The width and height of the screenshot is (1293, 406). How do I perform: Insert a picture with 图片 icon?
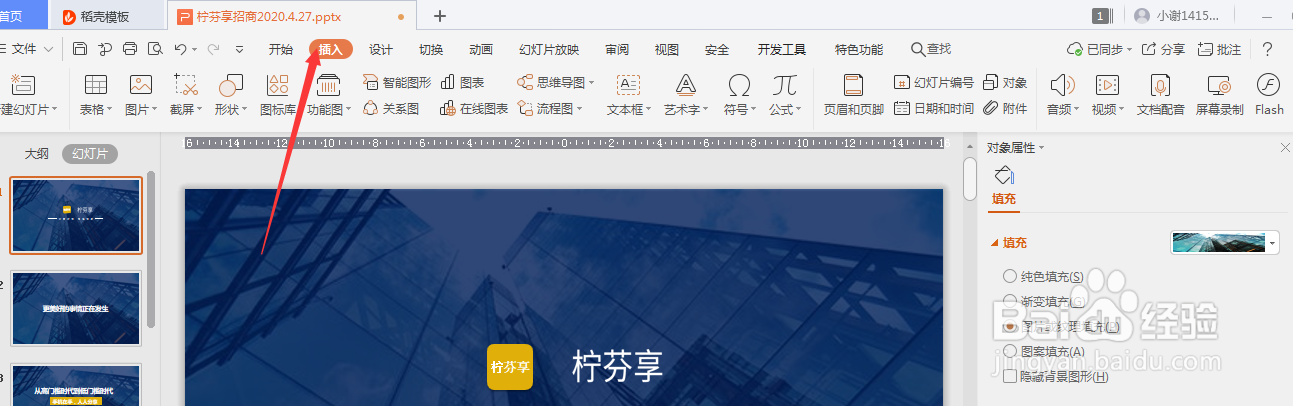point(141,95)
